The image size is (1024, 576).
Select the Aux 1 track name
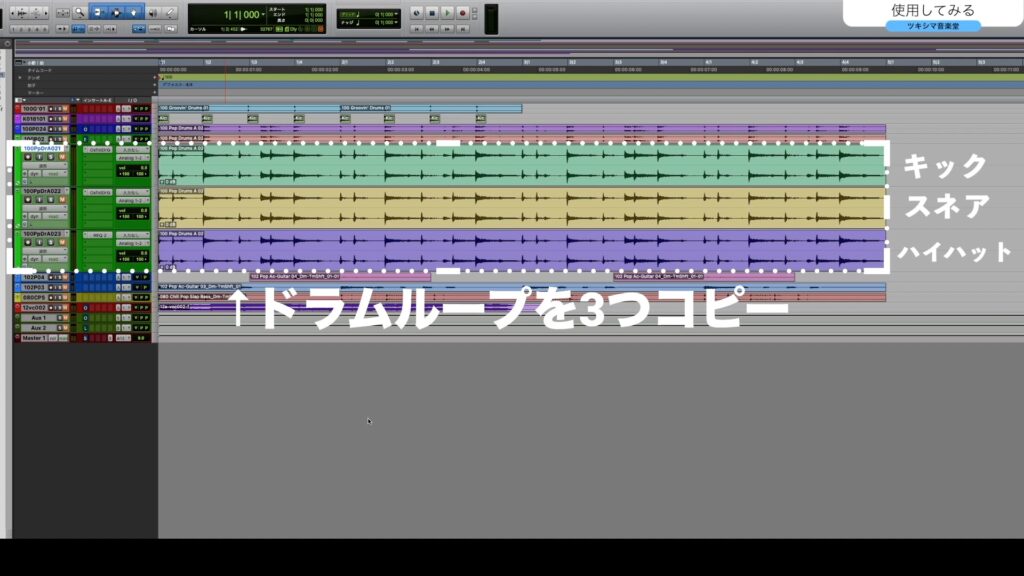pyautogui.click(x=39, y=317)
